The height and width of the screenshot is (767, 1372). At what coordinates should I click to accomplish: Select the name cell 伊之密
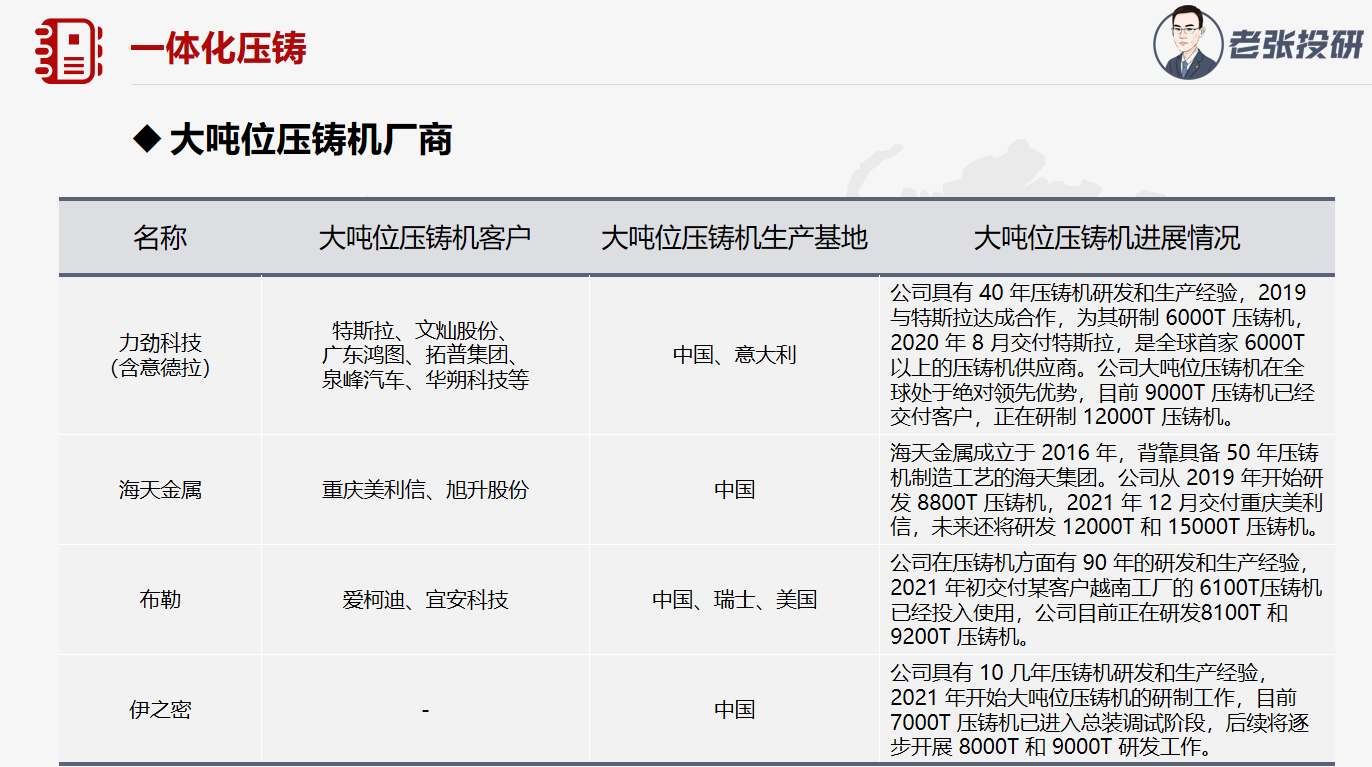[160, 710]
